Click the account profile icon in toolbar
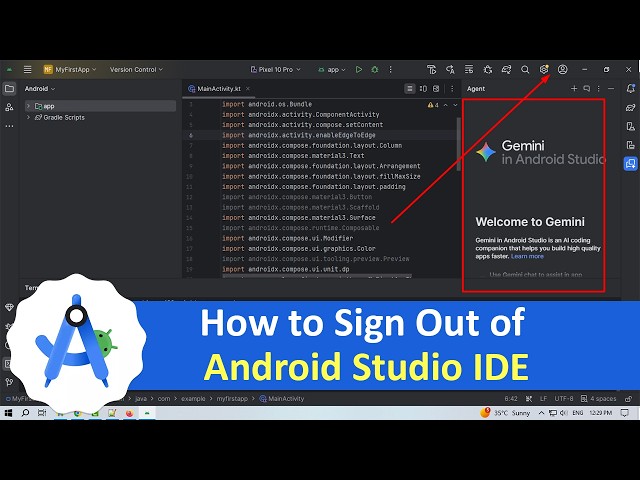 pyautogui.click(x=562, y=69)
